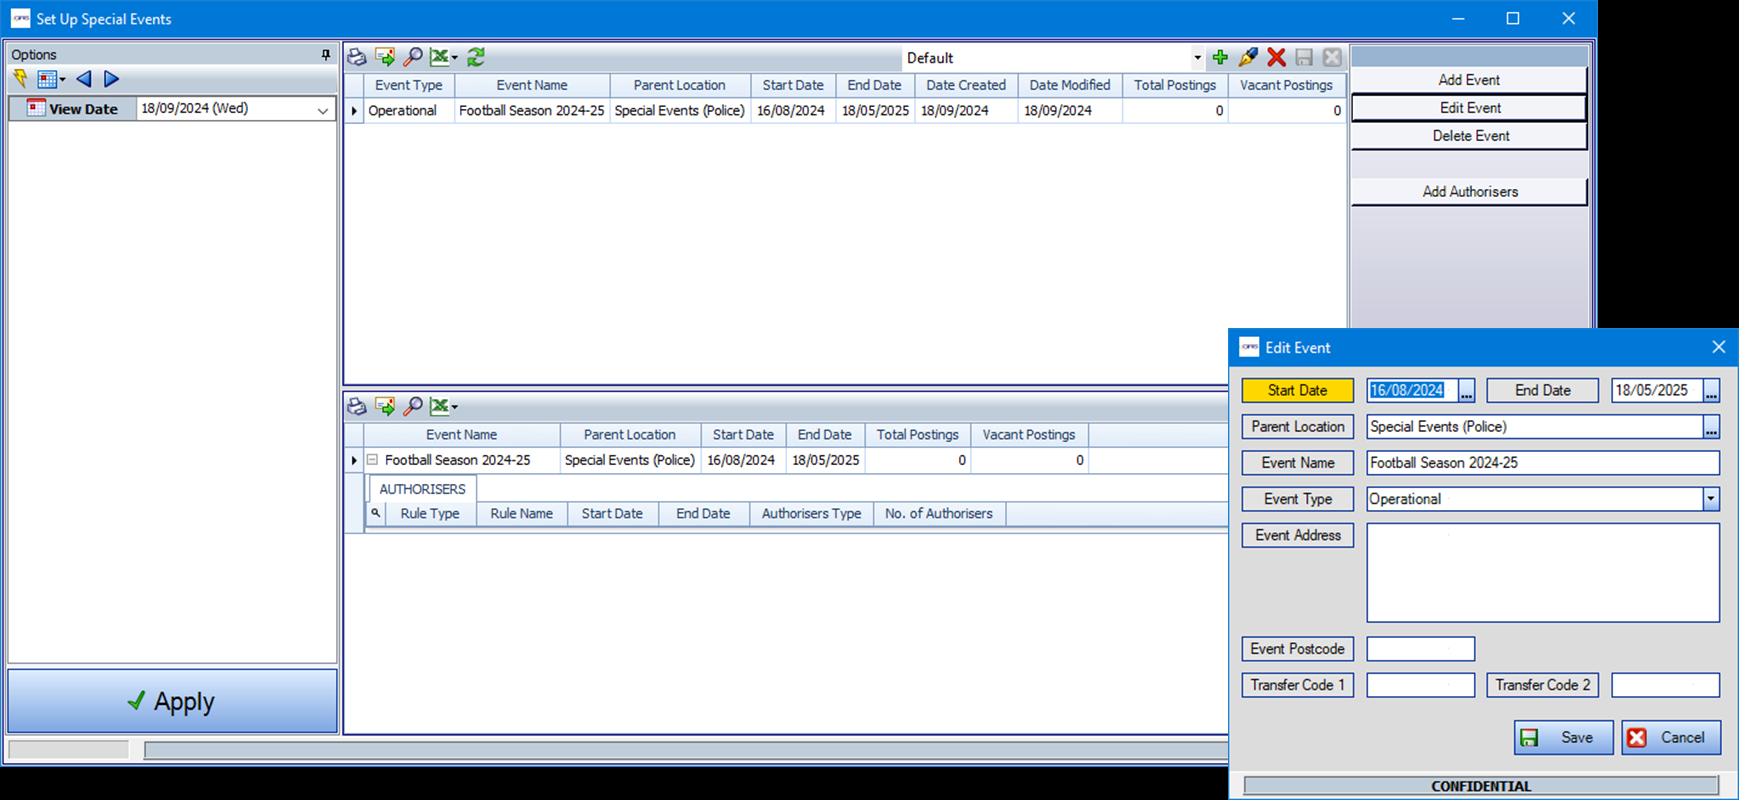
Task: Click the print icon in the top grid toolbar
Action: point(356,58)
